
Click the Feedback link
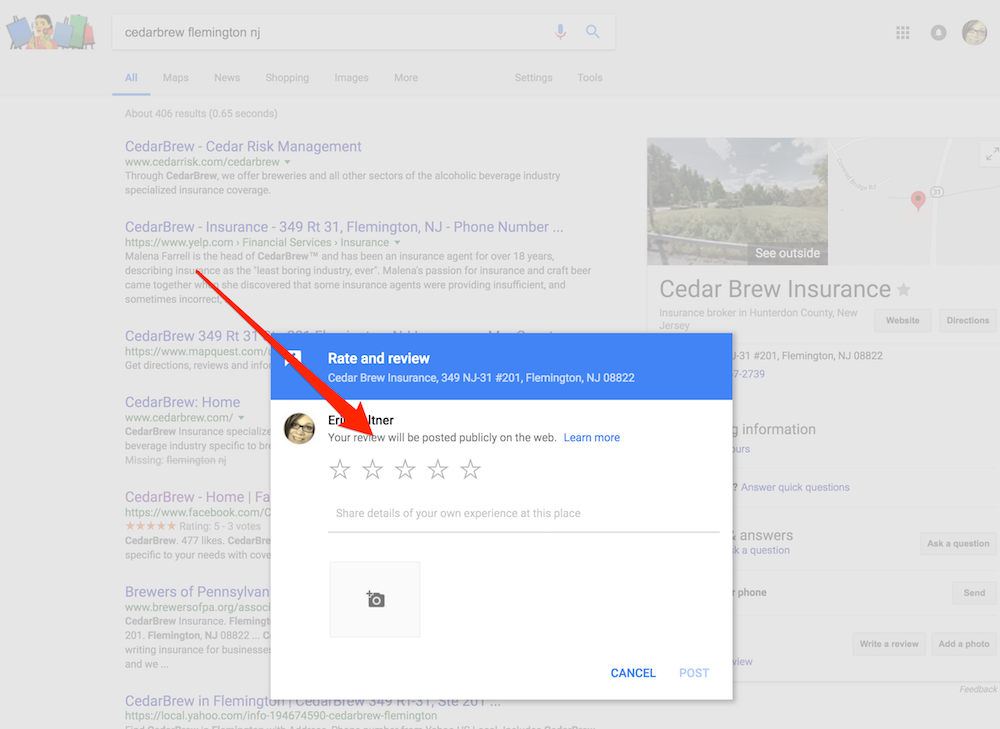coord(978,689)
